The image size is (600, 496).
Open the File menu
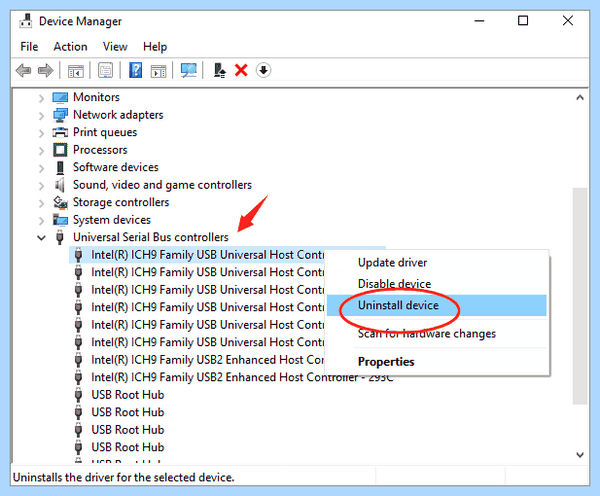point(29,47)
